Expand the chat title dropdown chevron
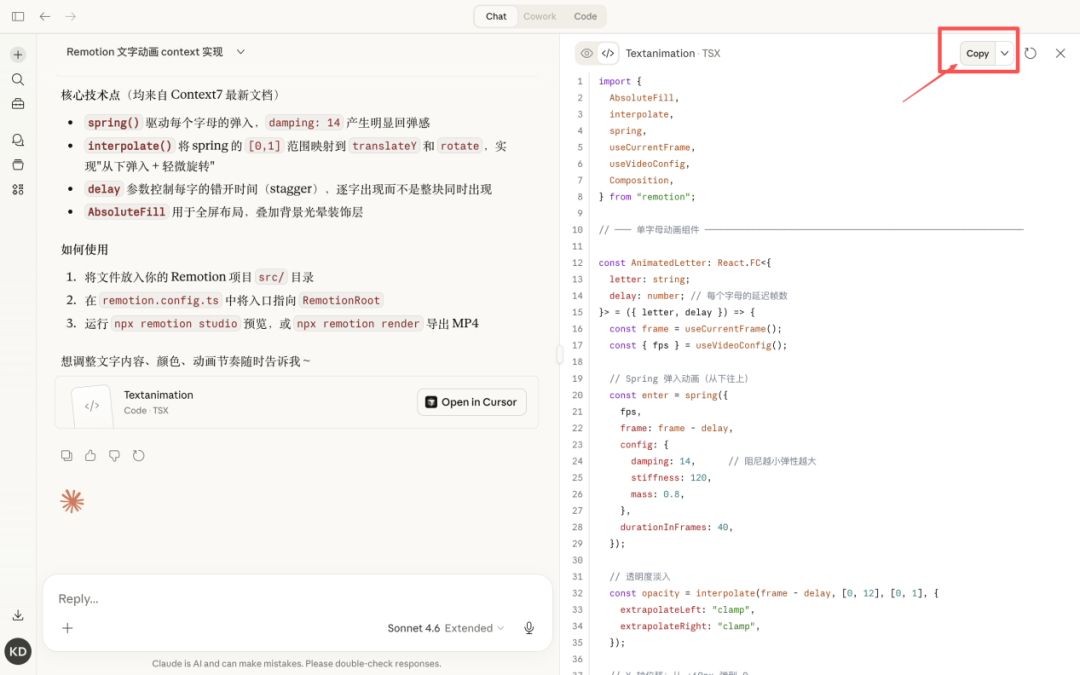The height and width of the screenshot is (675, 1080). (240, 52)
